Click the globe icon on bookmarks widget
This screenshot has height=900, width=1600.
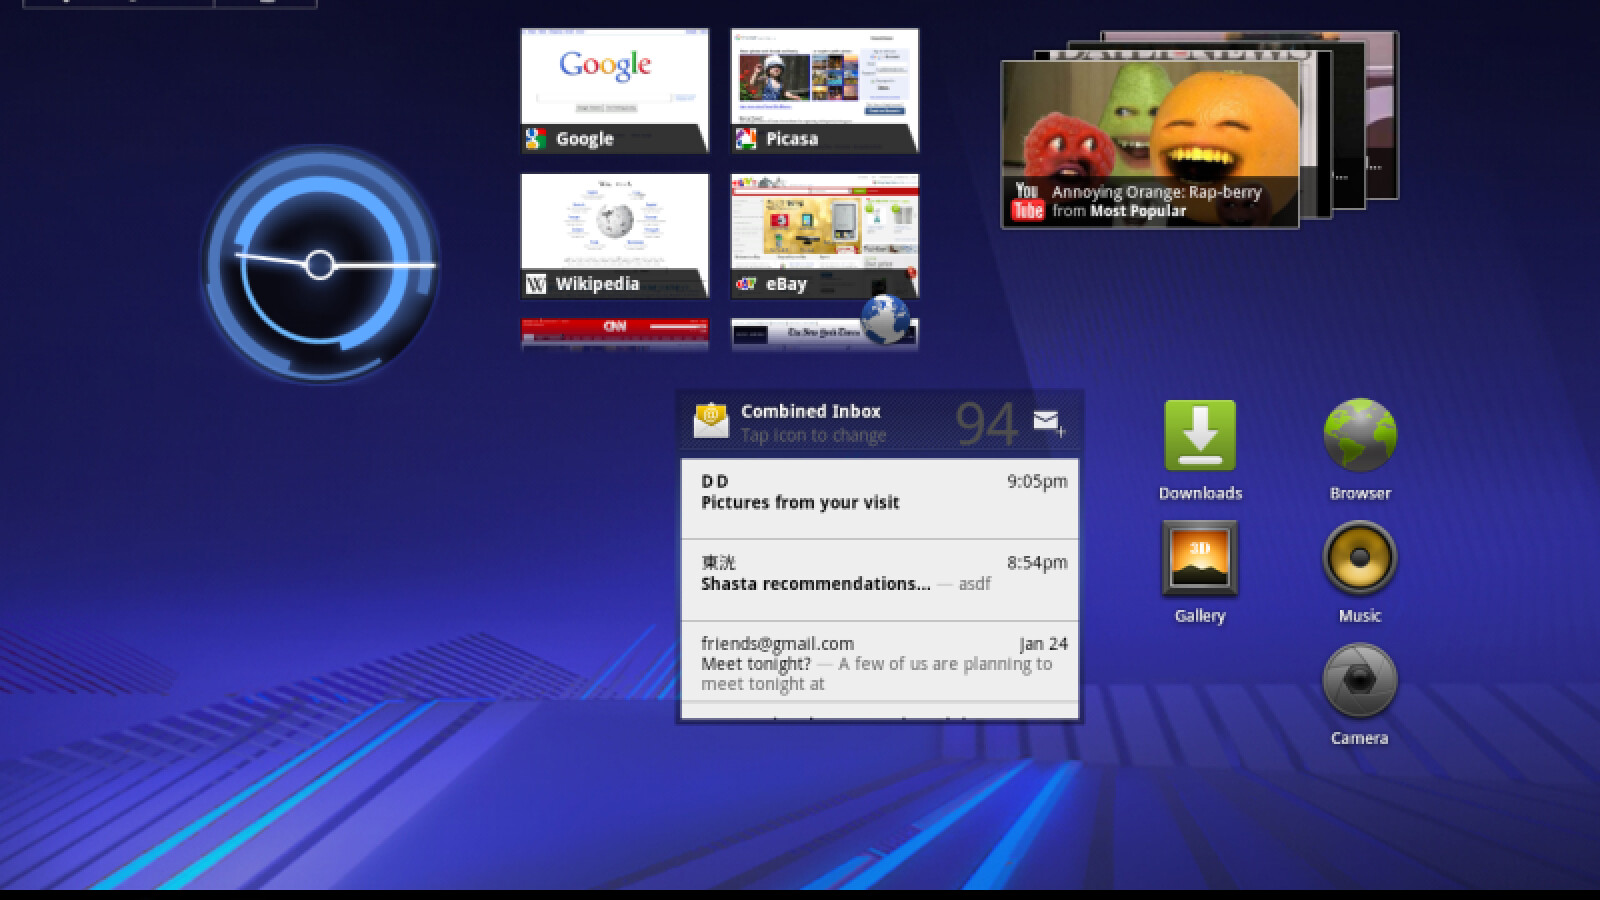[885, 320]
